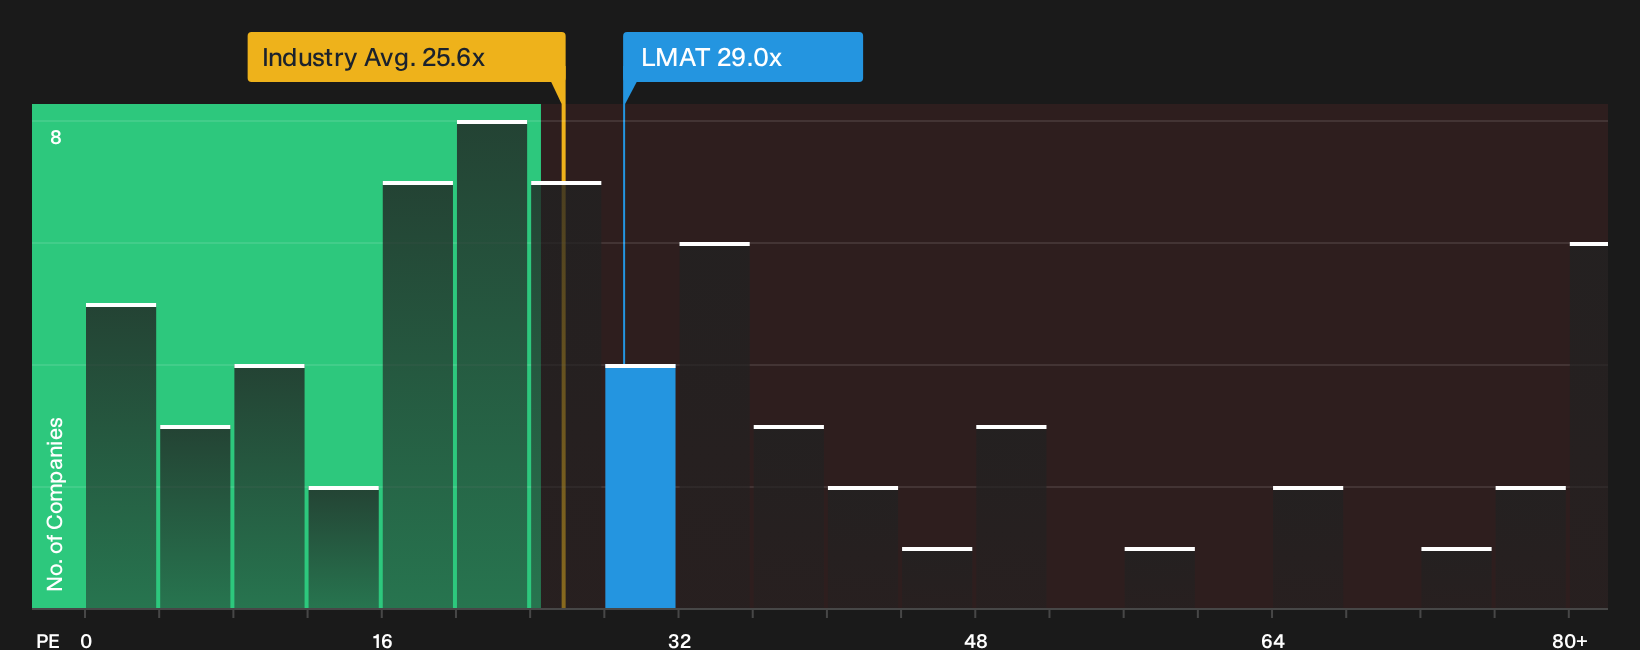Click the dark bar starting at PE 48
The width and height of the screenshot is (1640, 650).
click(1011, 517)
